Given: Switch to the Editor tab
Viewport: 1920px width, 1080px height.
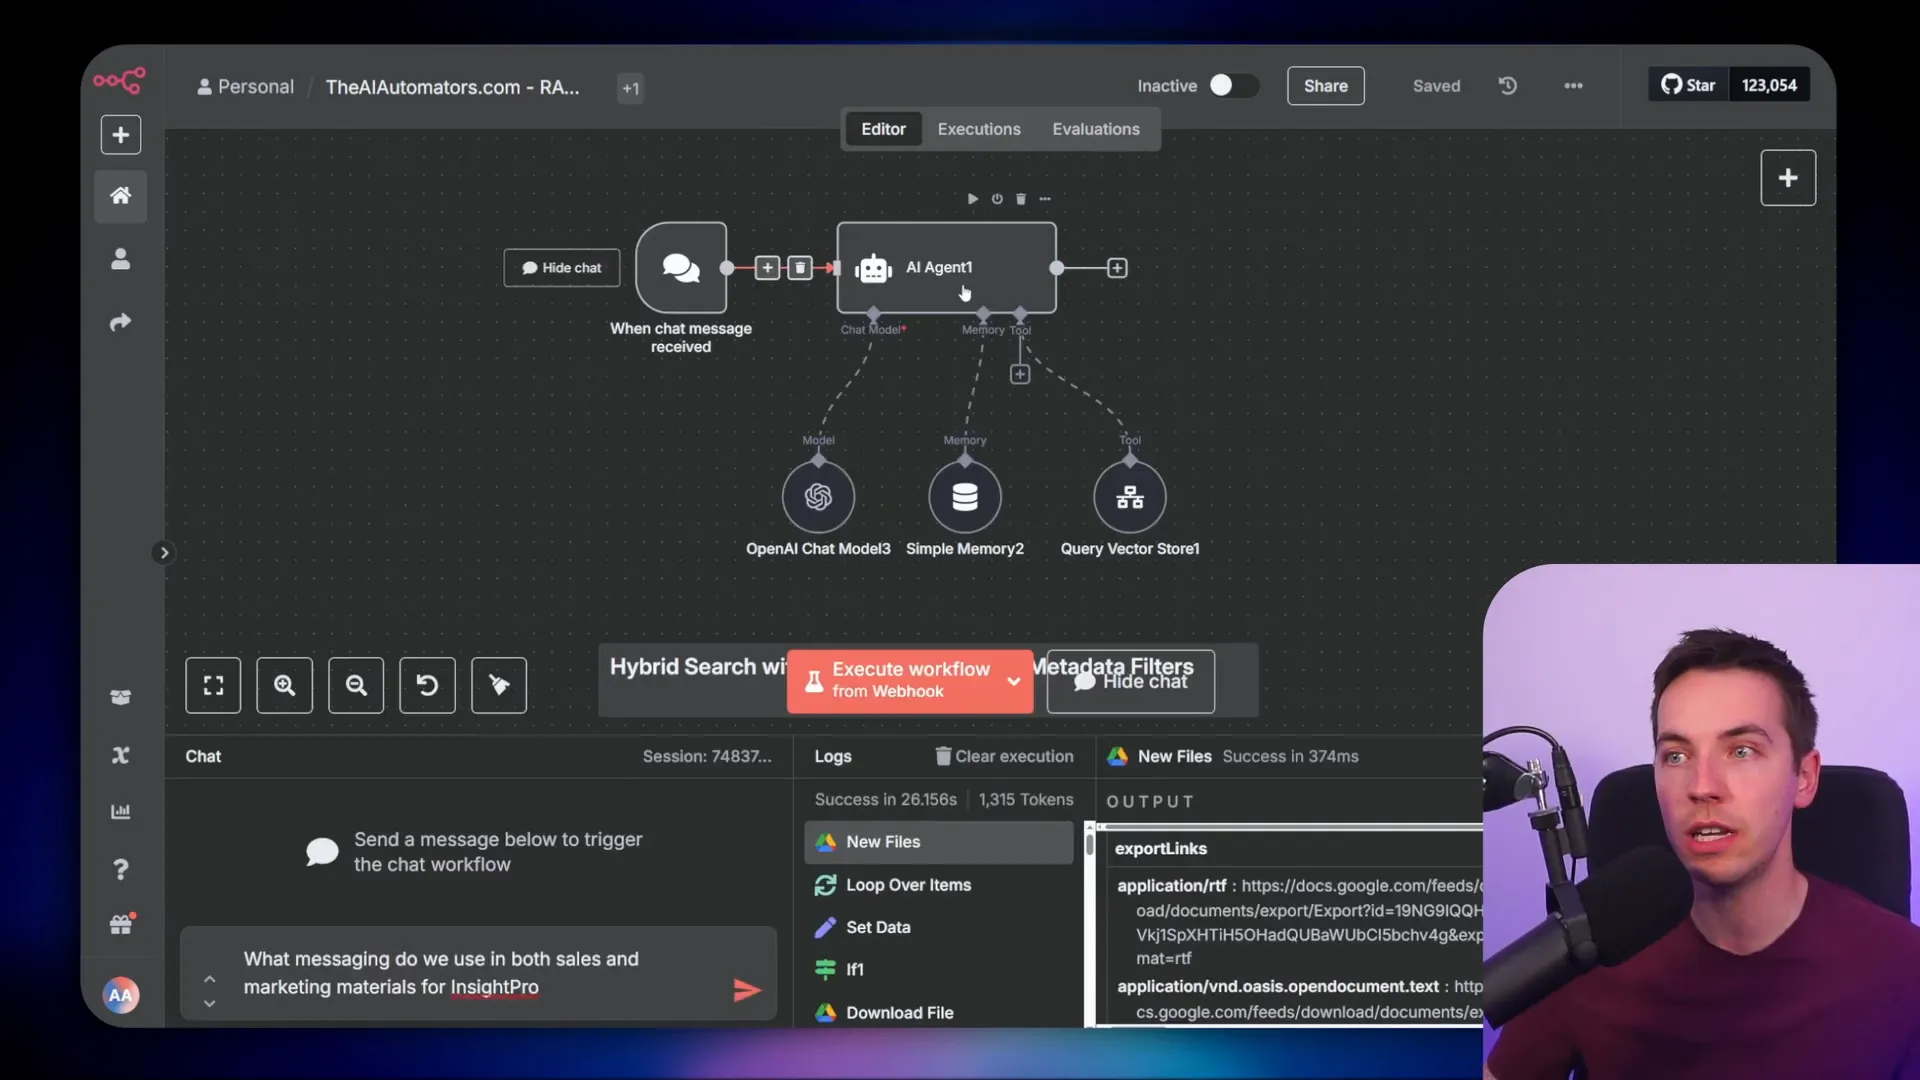Looking at the screenshot, I should [x=883, y=129].
